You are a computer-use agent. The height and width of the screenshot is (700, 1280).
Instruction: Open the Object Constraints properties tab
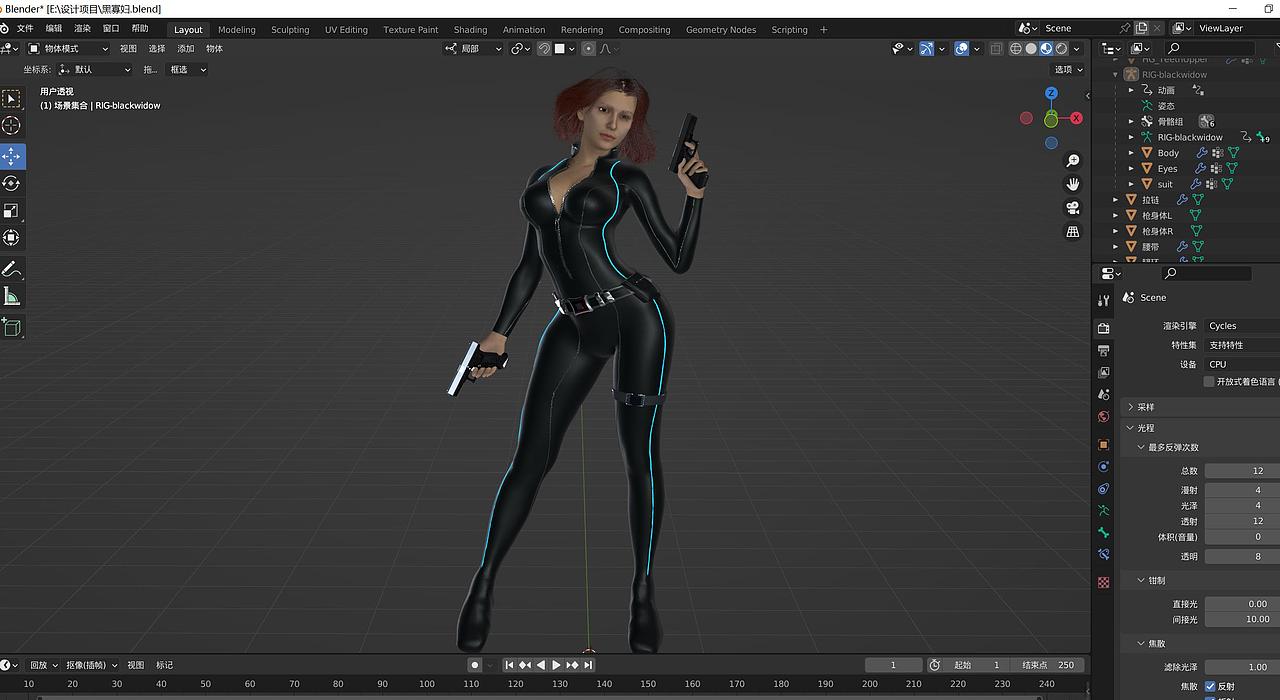click(1103, 489)
